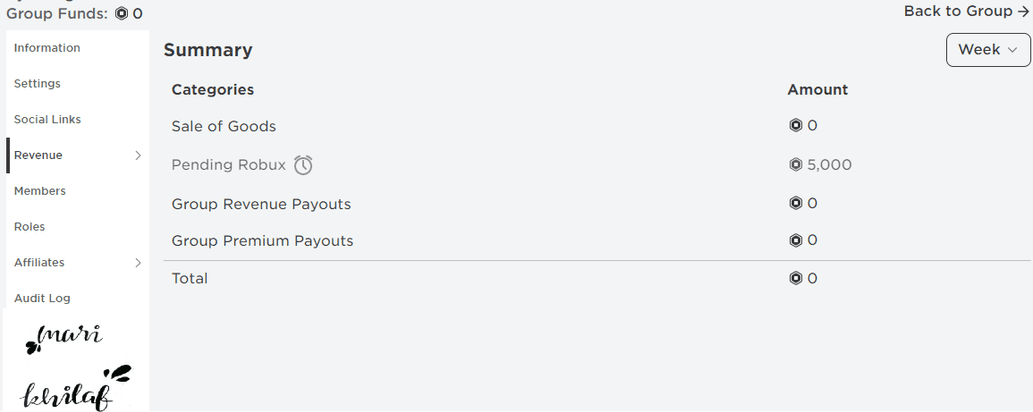This screenshot has height=412, width=1033.
Task: Click the Pending Robux label
Action: [229, 165]
